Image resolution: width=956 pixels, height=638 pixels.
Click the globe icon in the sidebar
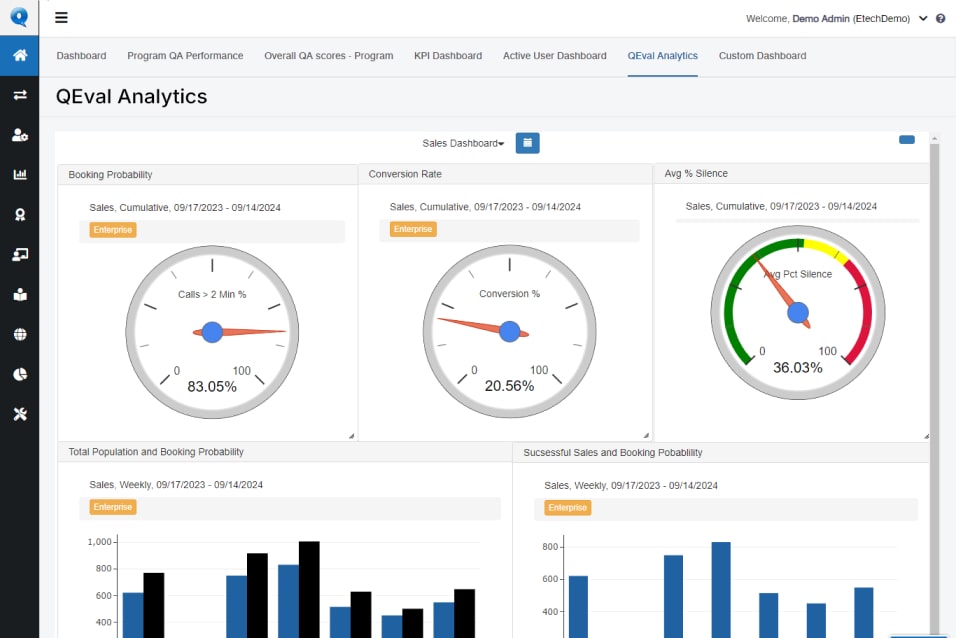click(x=19, y=335)
